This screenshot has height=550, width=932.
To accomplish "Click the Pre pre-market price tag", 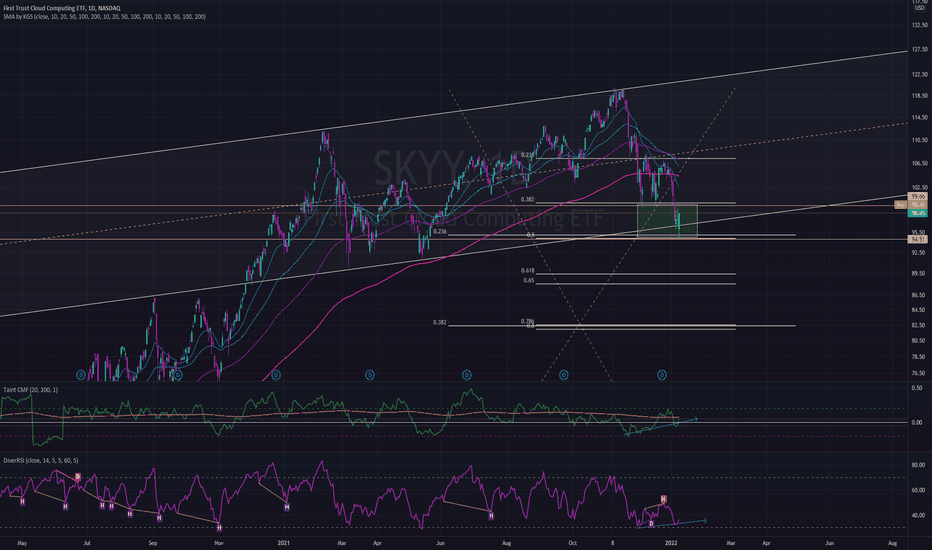I will [900, 205].
